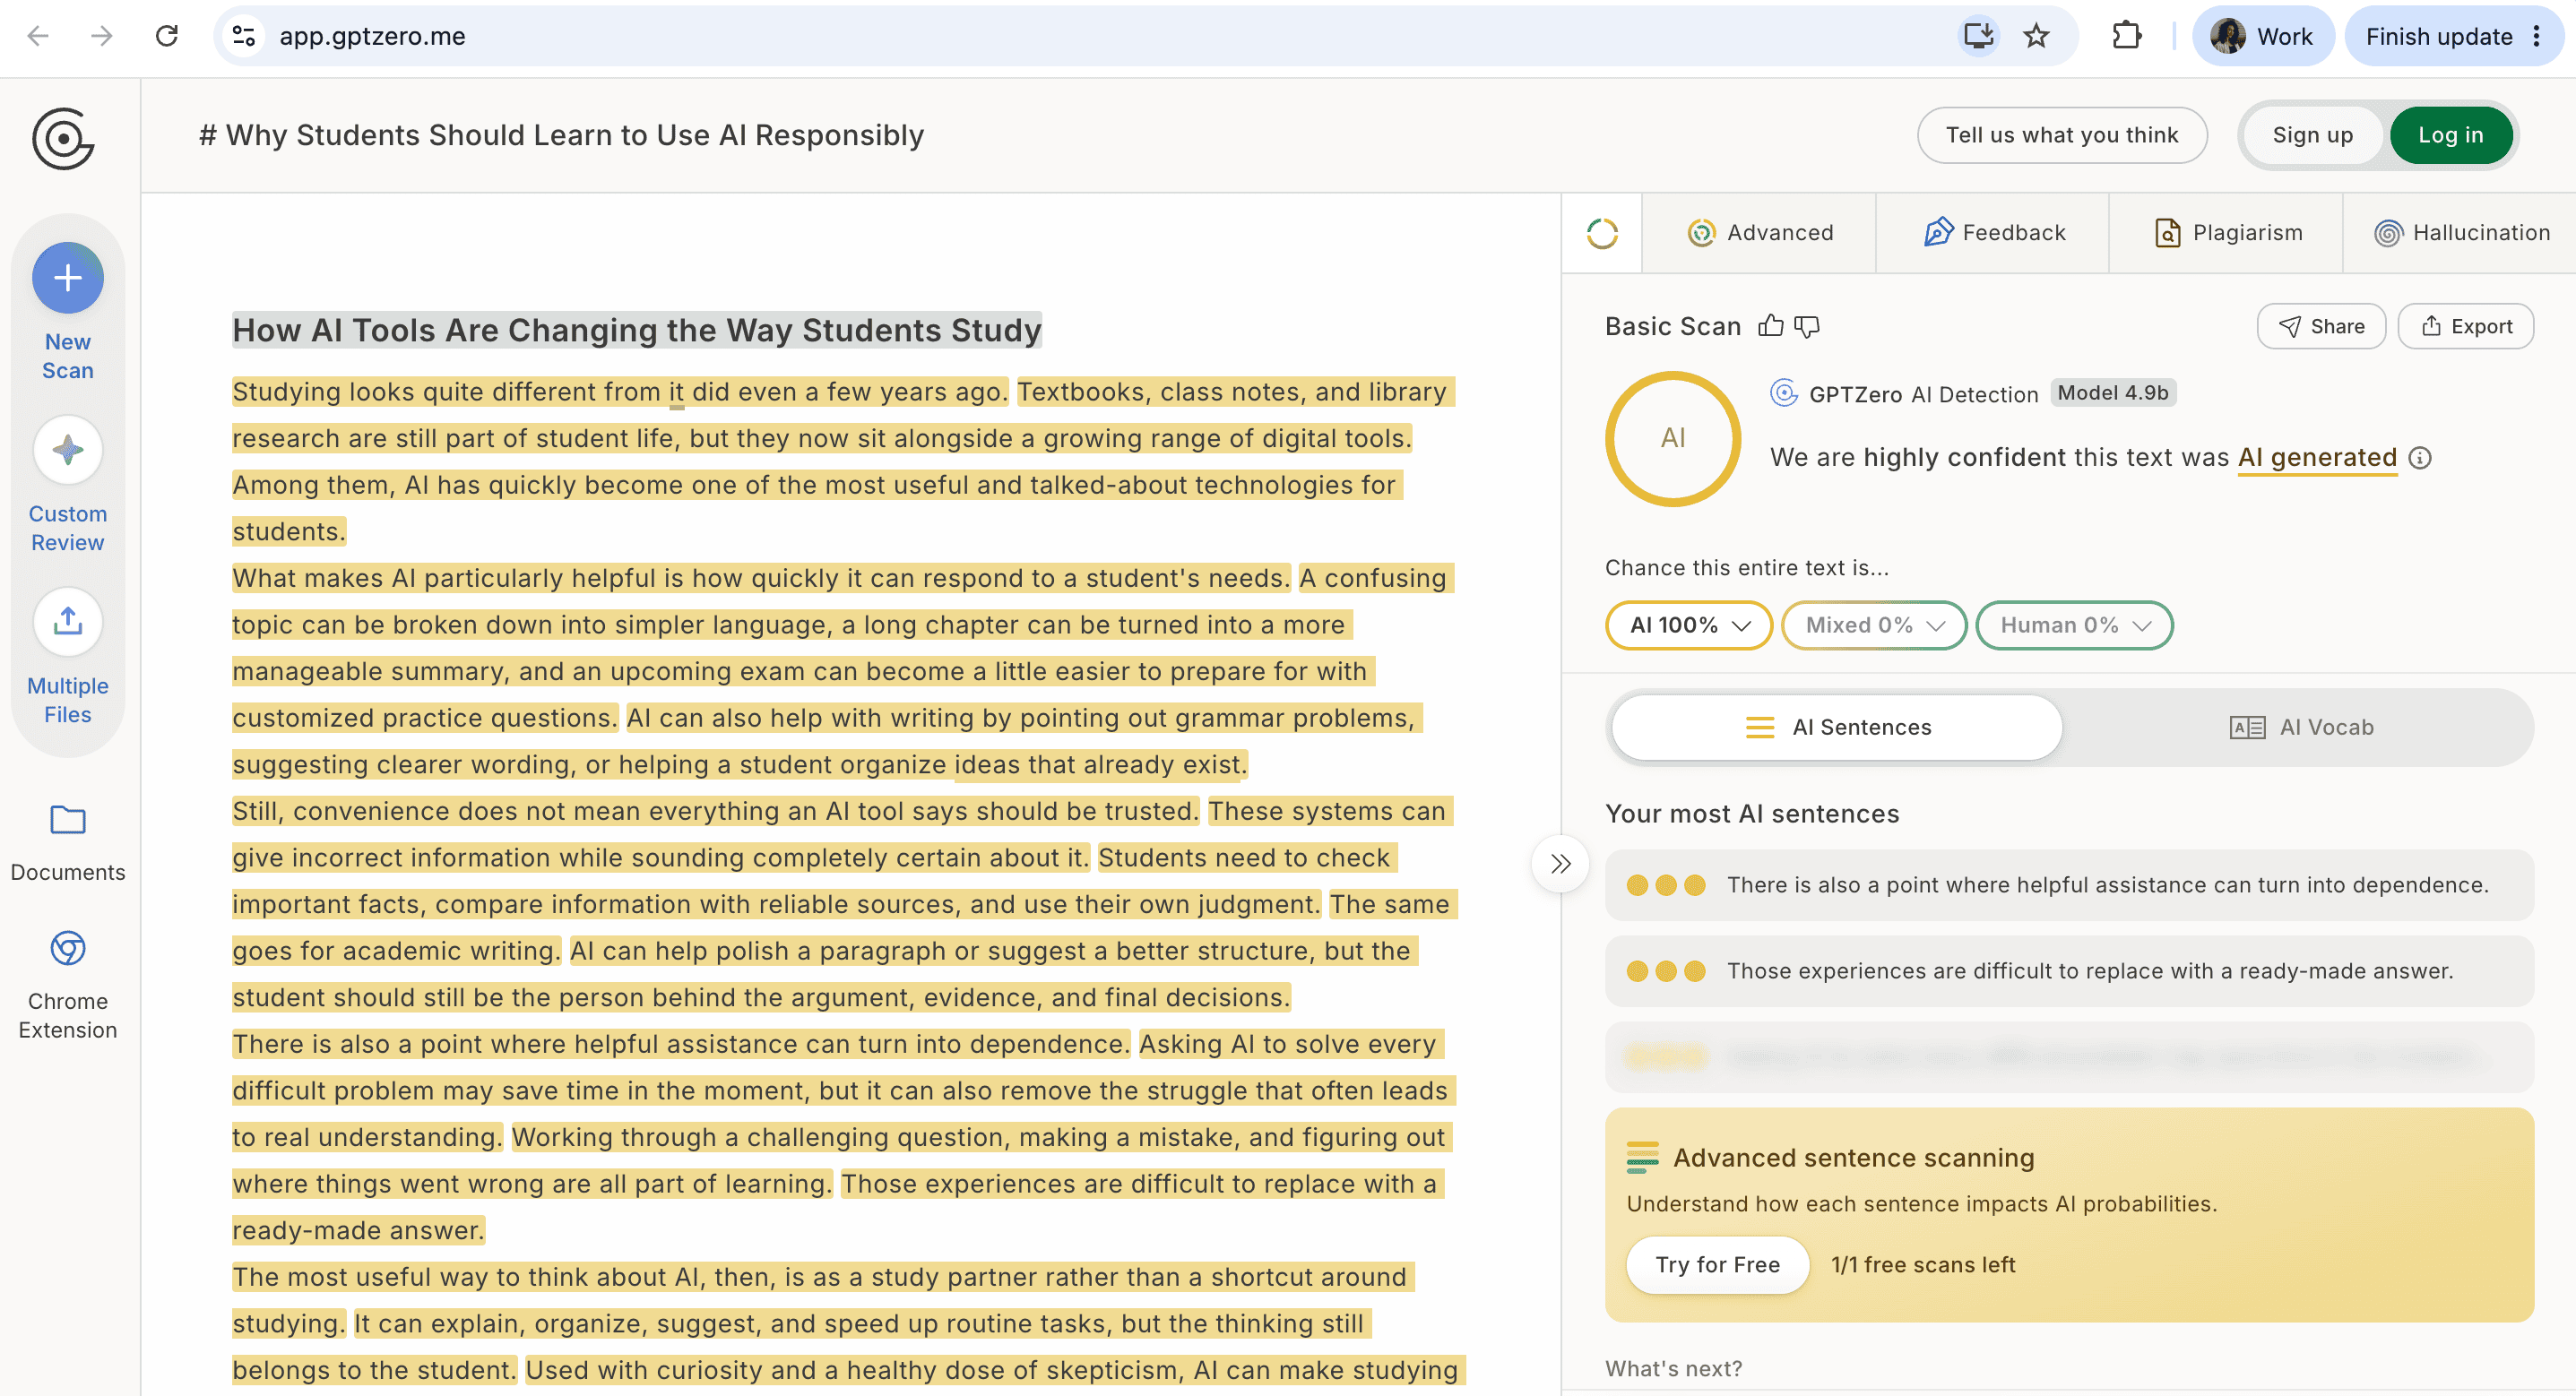
Task: Click the Advanced sentence scanning heading
Action: pyautogui.click(x=1853, y=1157)
